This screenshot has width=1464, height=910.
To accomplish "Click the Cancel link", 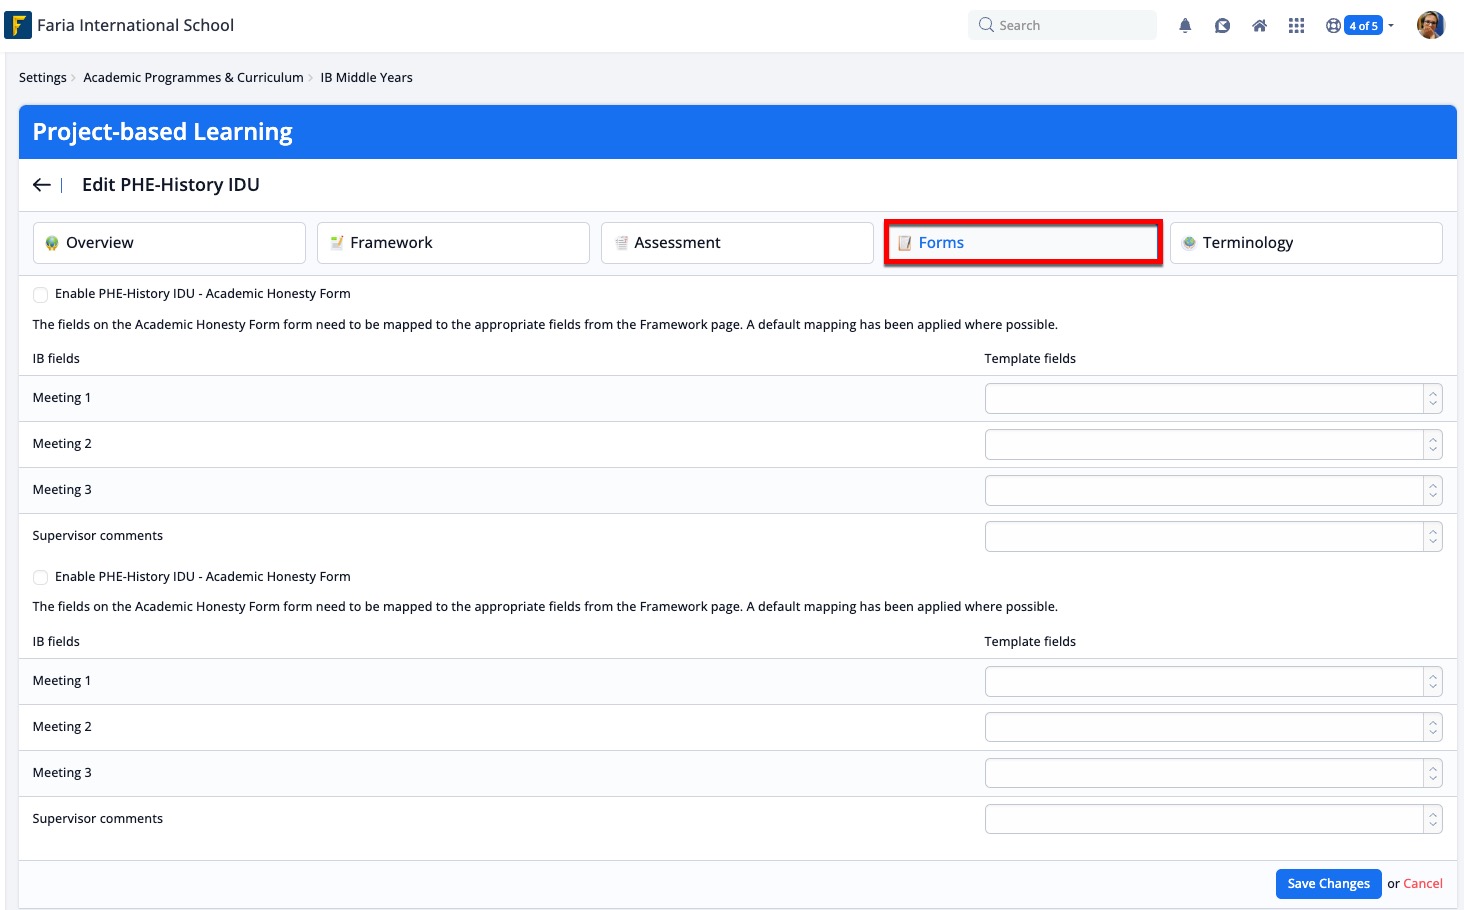I will coord(1422,884).
